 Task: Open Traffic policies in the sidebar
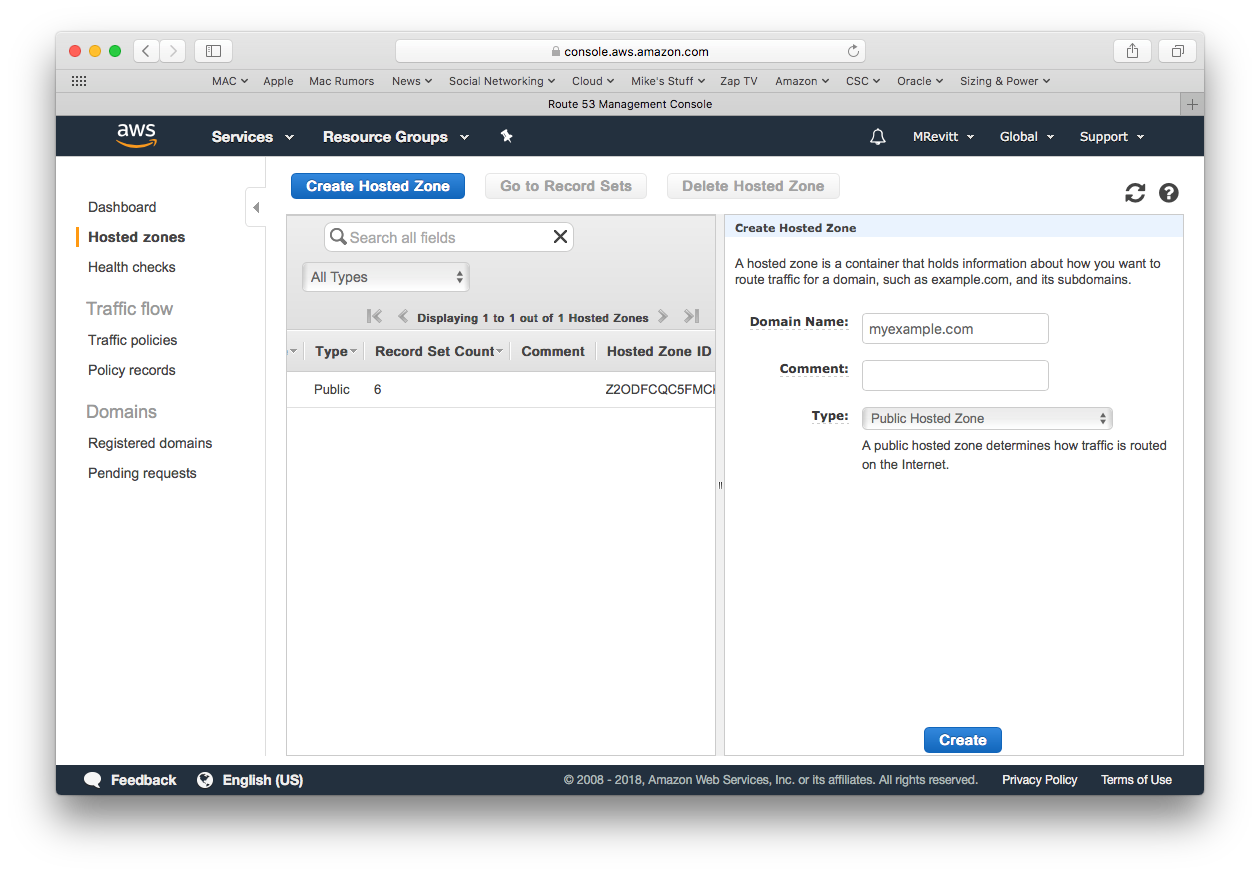tap(133, 340)
